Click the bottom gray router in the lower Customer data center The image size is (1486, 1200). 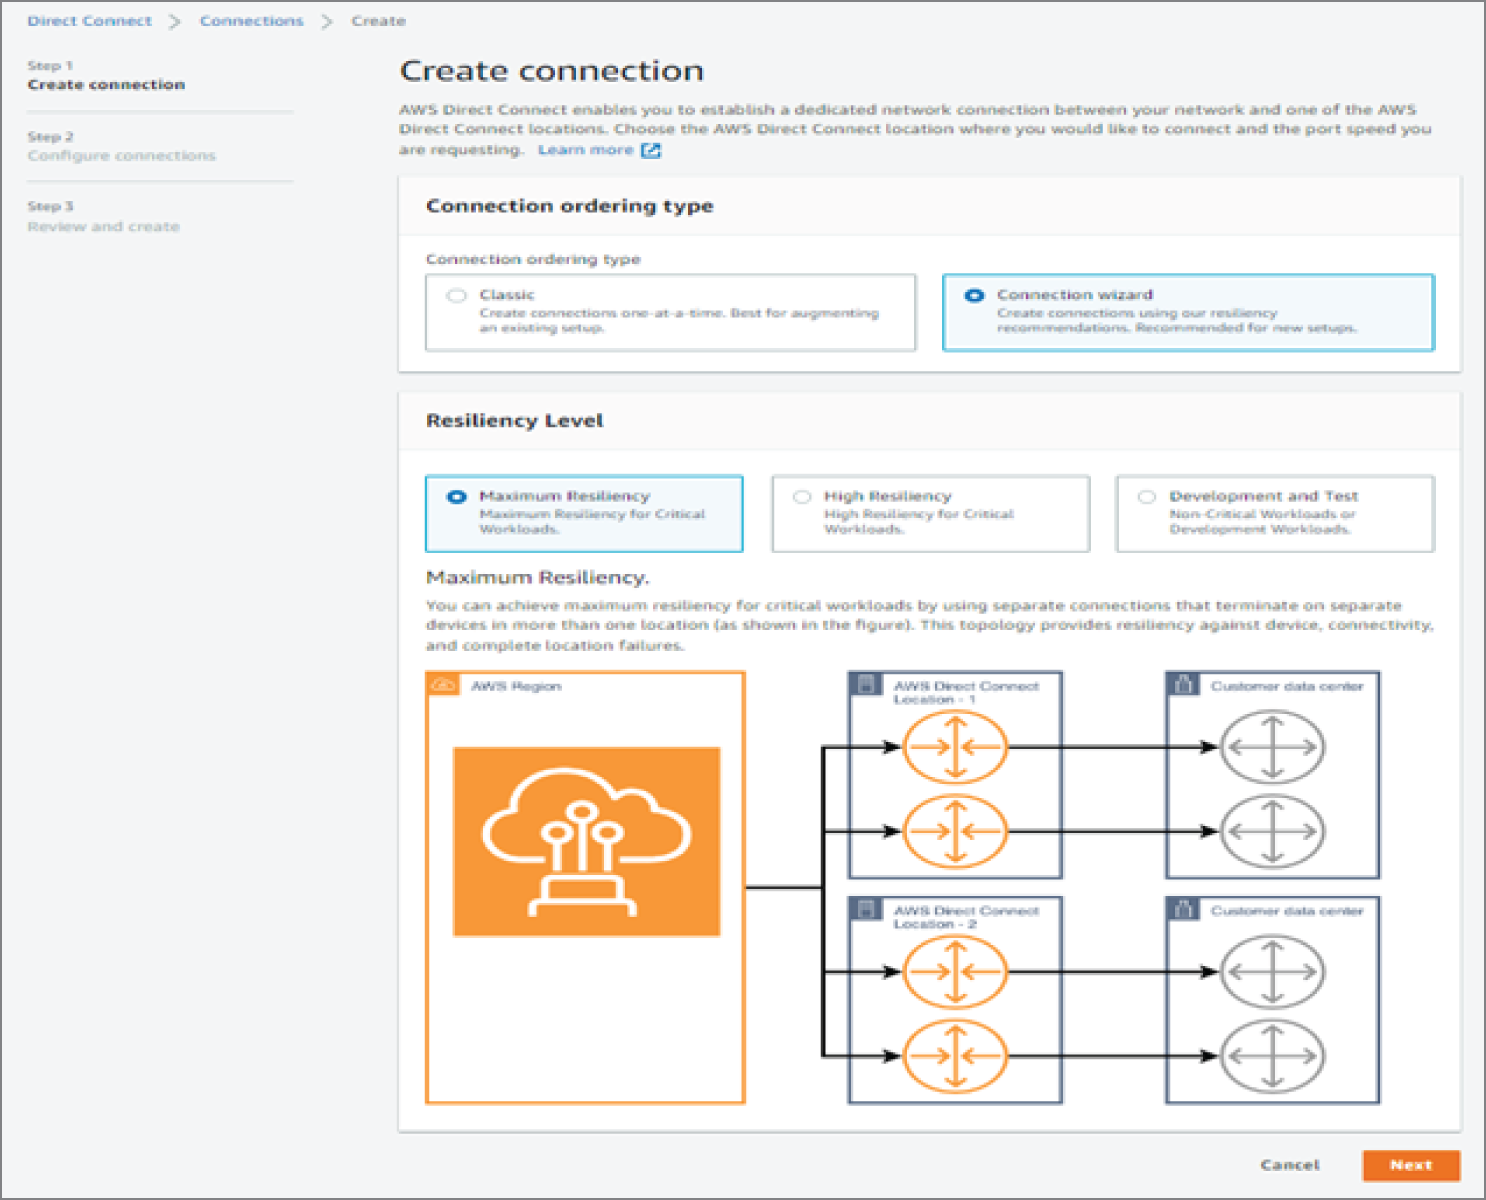click(1272, 1055)
